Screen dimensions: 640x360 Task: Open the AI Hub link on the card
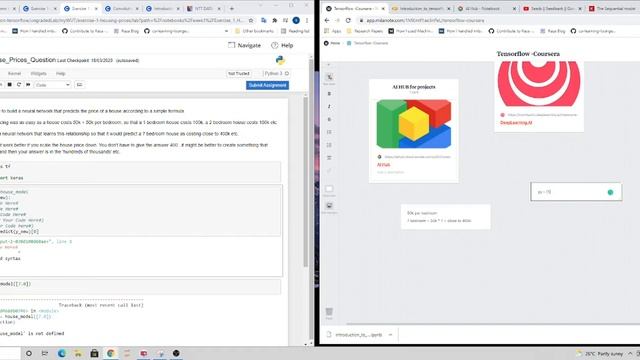(x=383, y=165)
